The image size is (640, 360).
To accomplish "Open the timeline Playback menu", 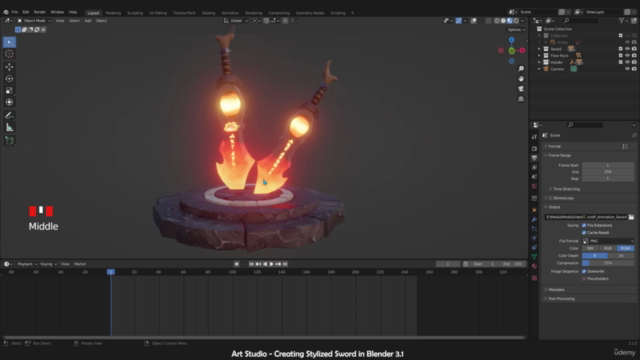I will tap(27, 264).
